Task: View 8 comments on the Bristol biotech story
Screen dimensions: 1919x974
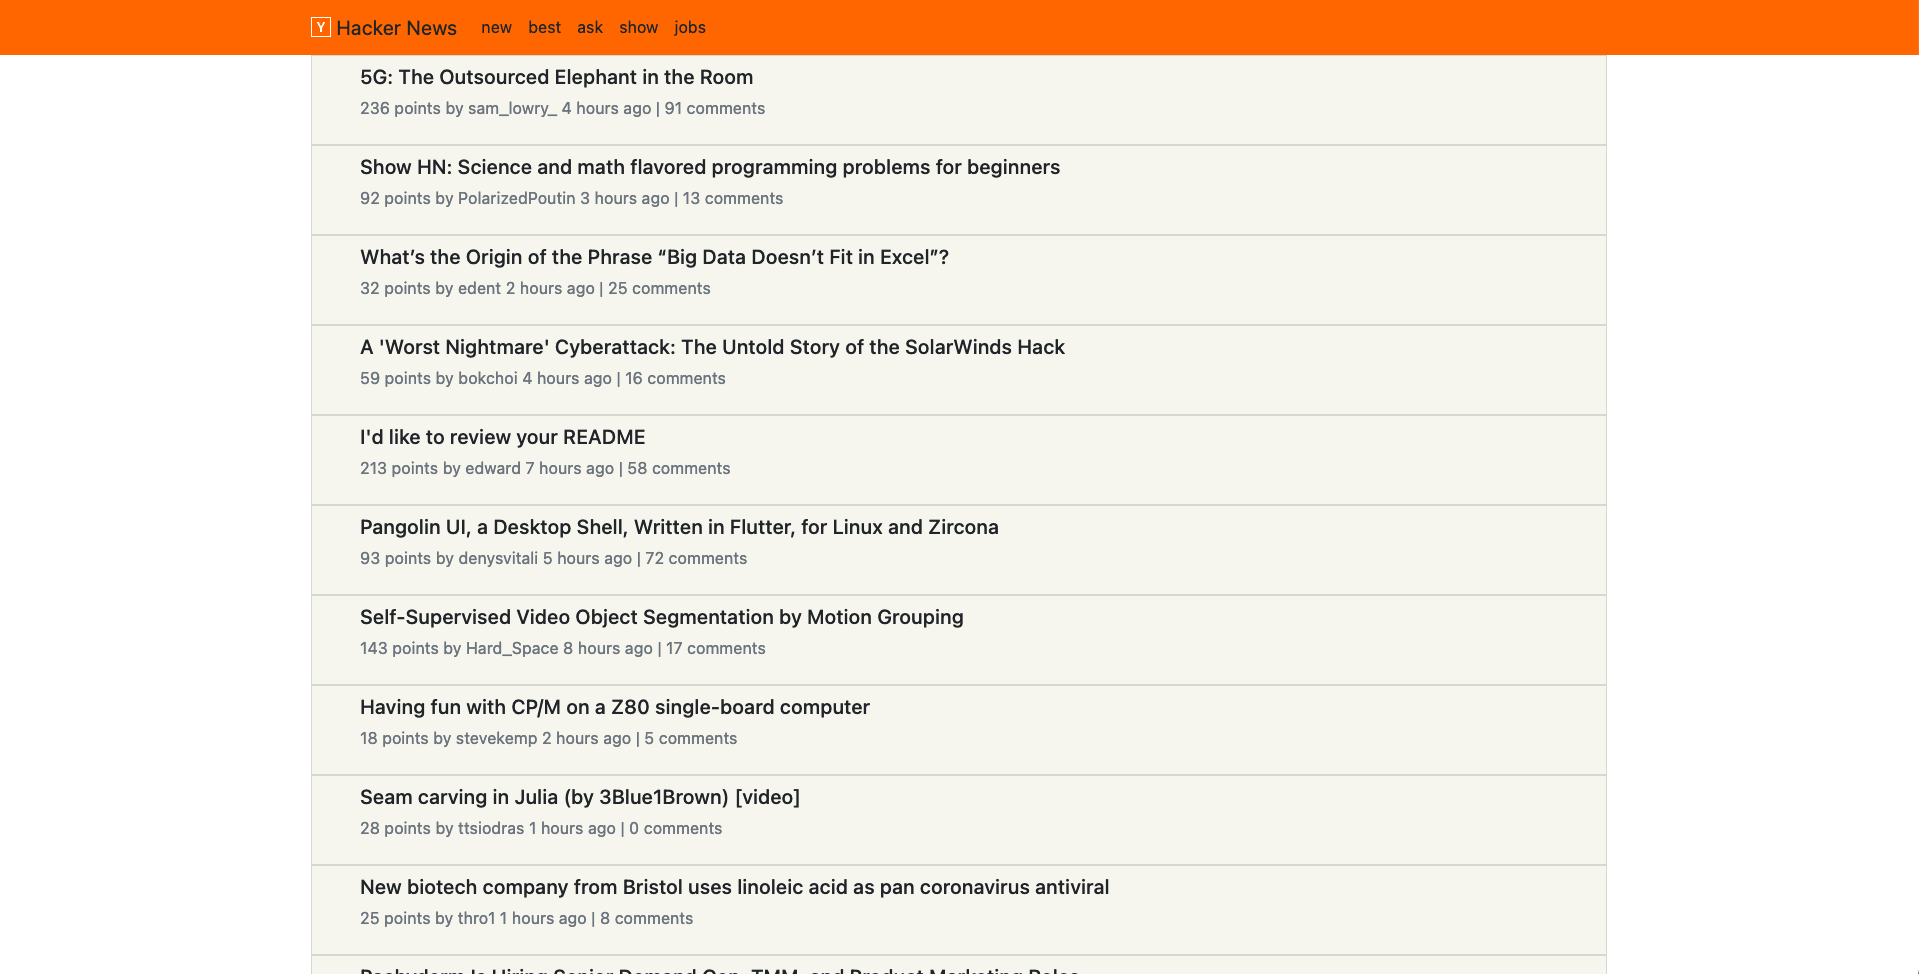Action: (646, 918)
